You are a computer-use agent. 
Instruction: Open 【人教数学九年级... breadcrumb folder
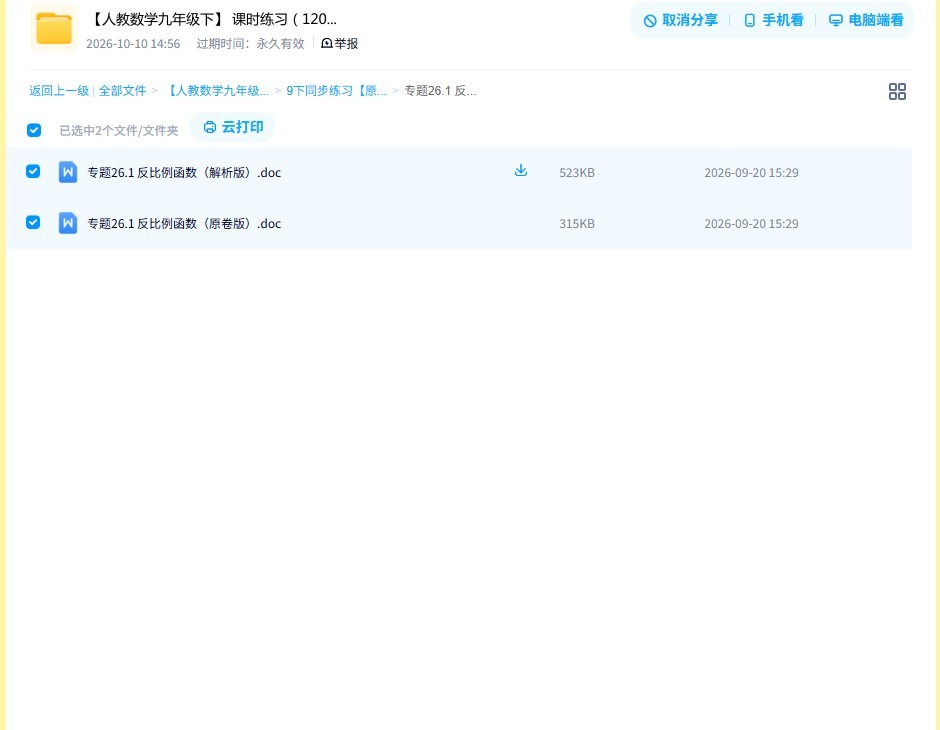tap(216, 91)
